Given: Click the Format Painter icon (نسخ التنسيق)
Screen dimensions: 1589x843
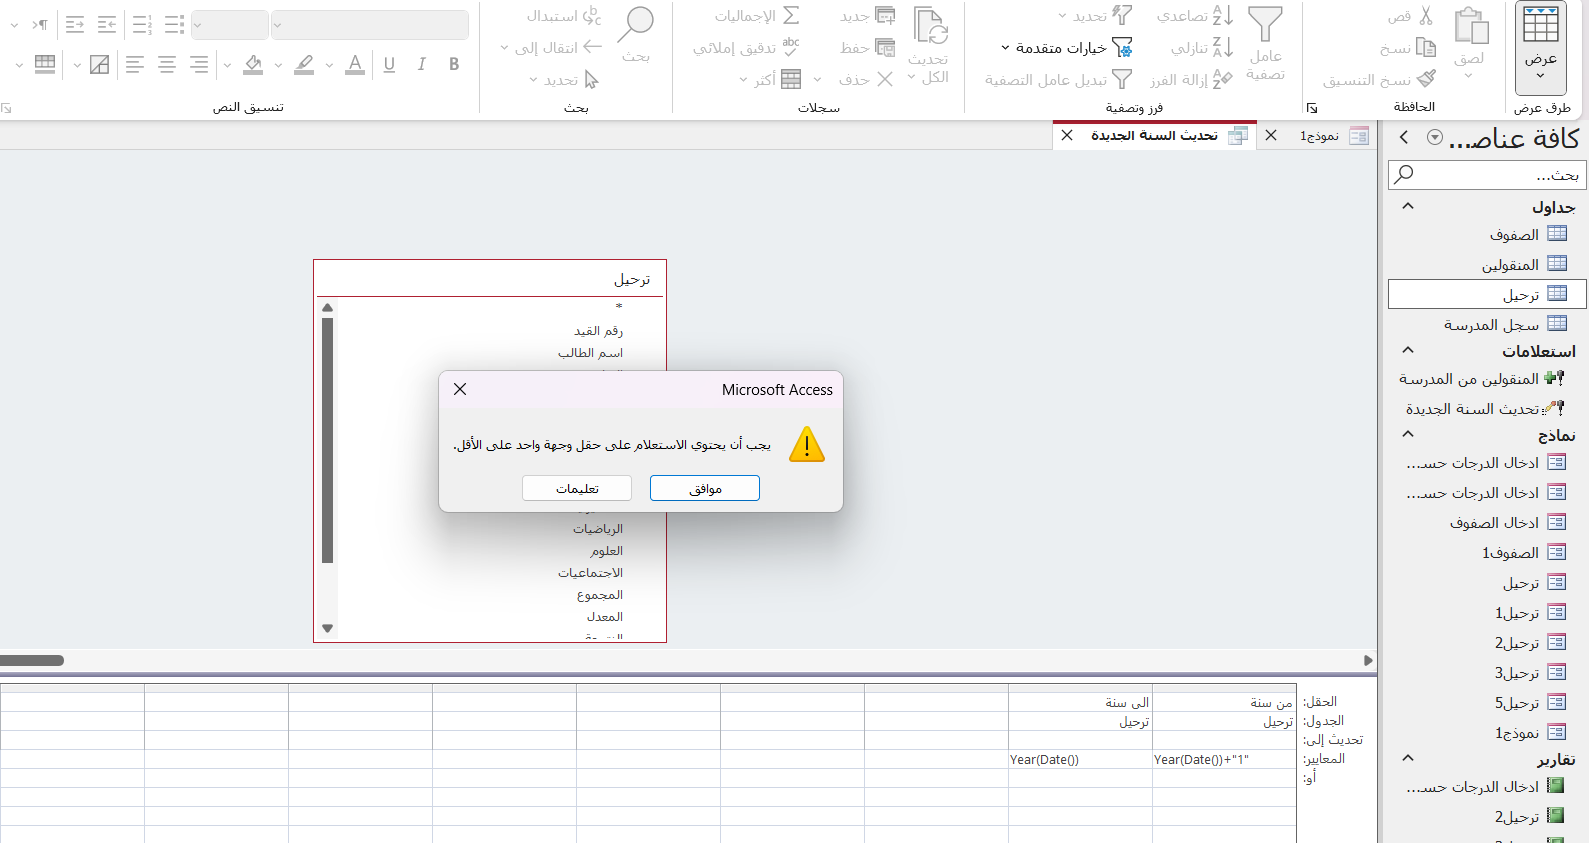Looking at the screenshot, I should pyautogui.click(x=1427, y=79).
